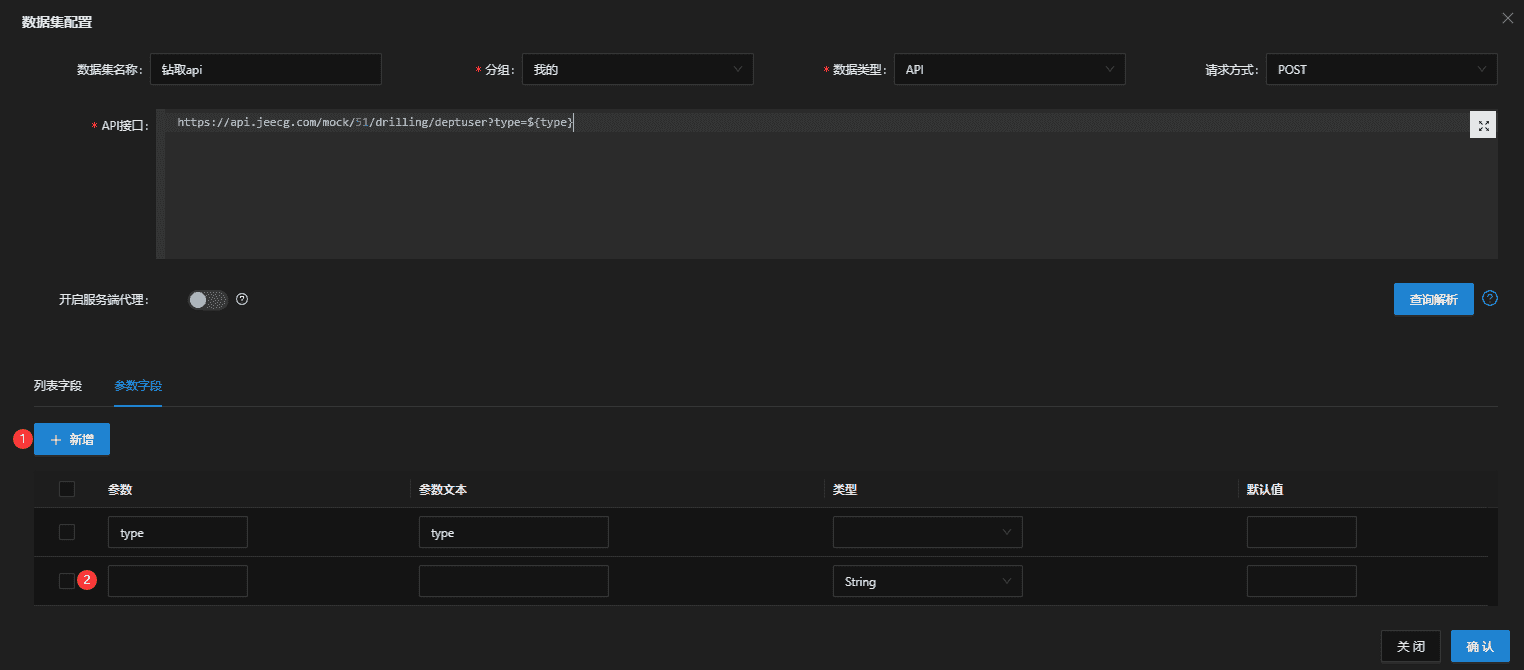Open the 分组 dropdown showing 我的
Image resolution: width=1524 pixels, height=670 pixels.
point(637,69)
